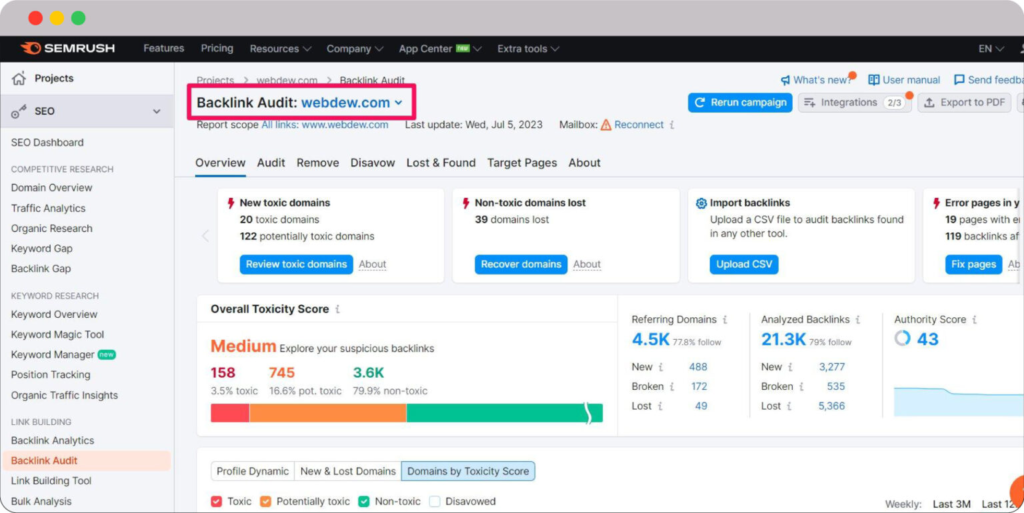Click the Recover domains button
Viewport: 1024px width, 513px height.
521,264
